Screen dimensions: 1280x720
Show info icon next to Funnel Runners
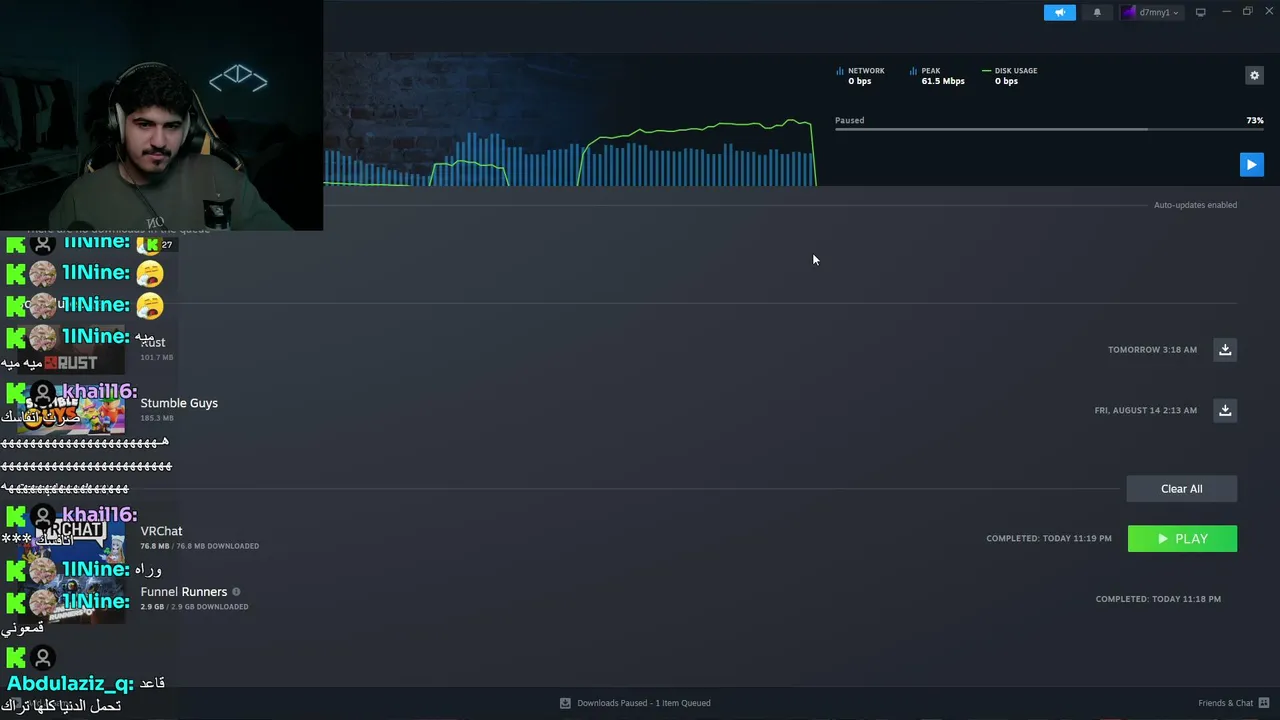tap(236, 592)
